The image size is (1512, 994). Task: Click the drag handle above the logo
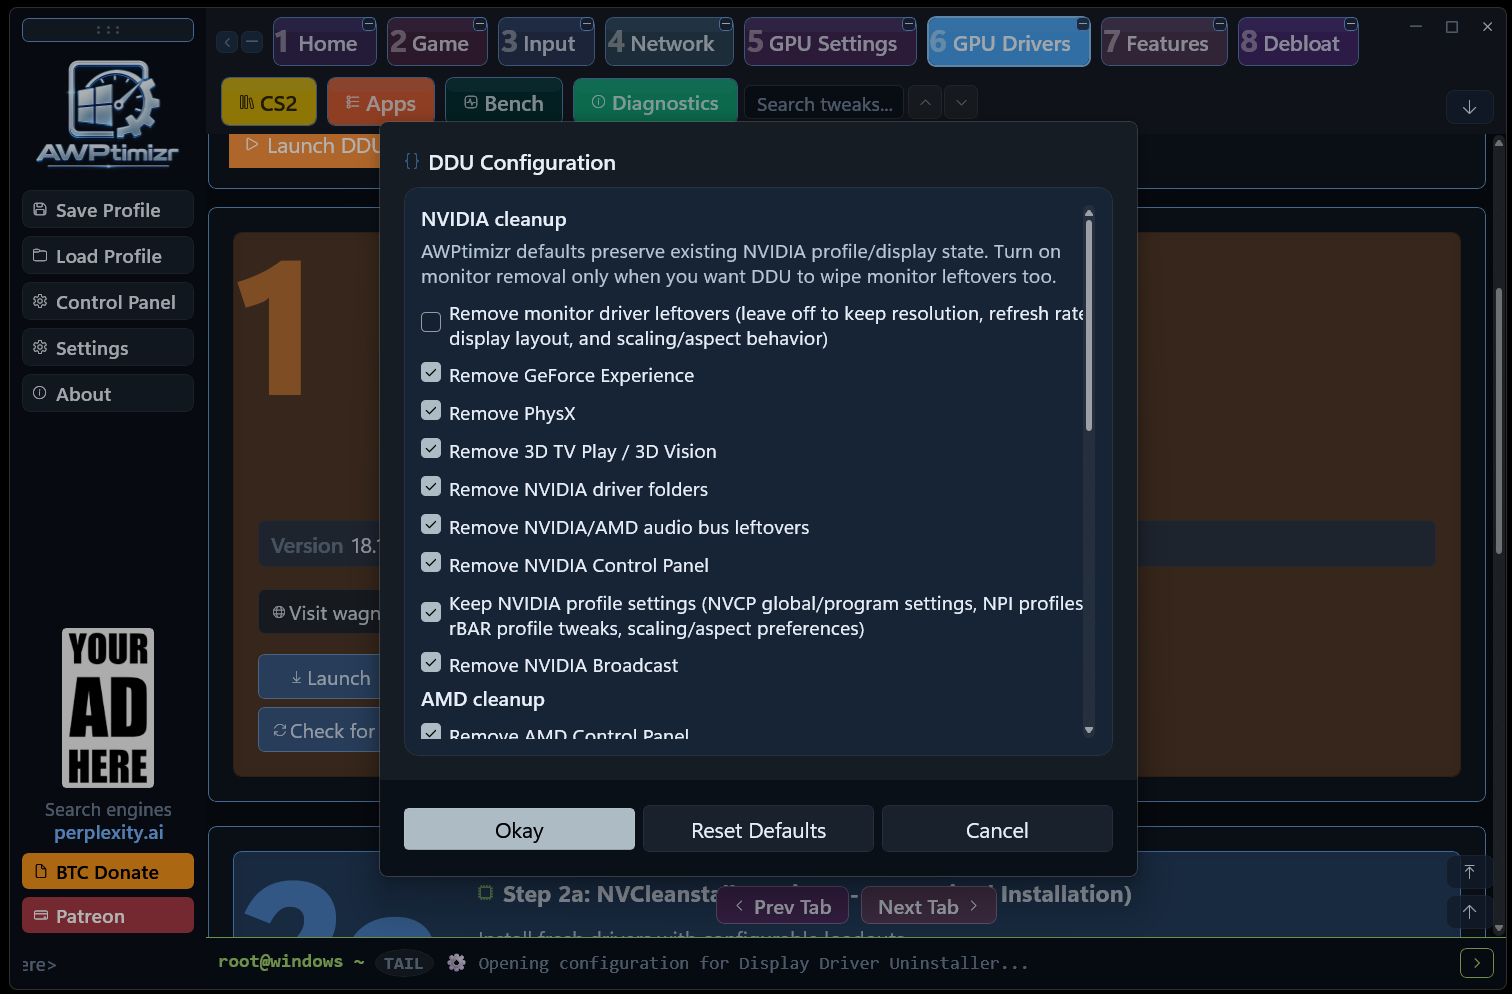tap(108, 30)
